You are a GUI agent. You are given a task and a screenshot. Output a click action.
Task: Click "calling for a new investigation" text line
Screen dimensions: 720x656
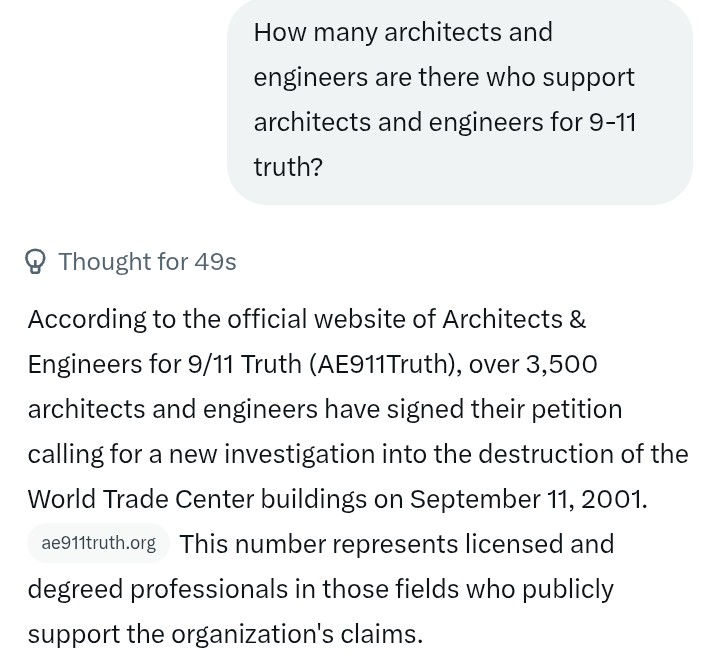[x=201, y=454]
